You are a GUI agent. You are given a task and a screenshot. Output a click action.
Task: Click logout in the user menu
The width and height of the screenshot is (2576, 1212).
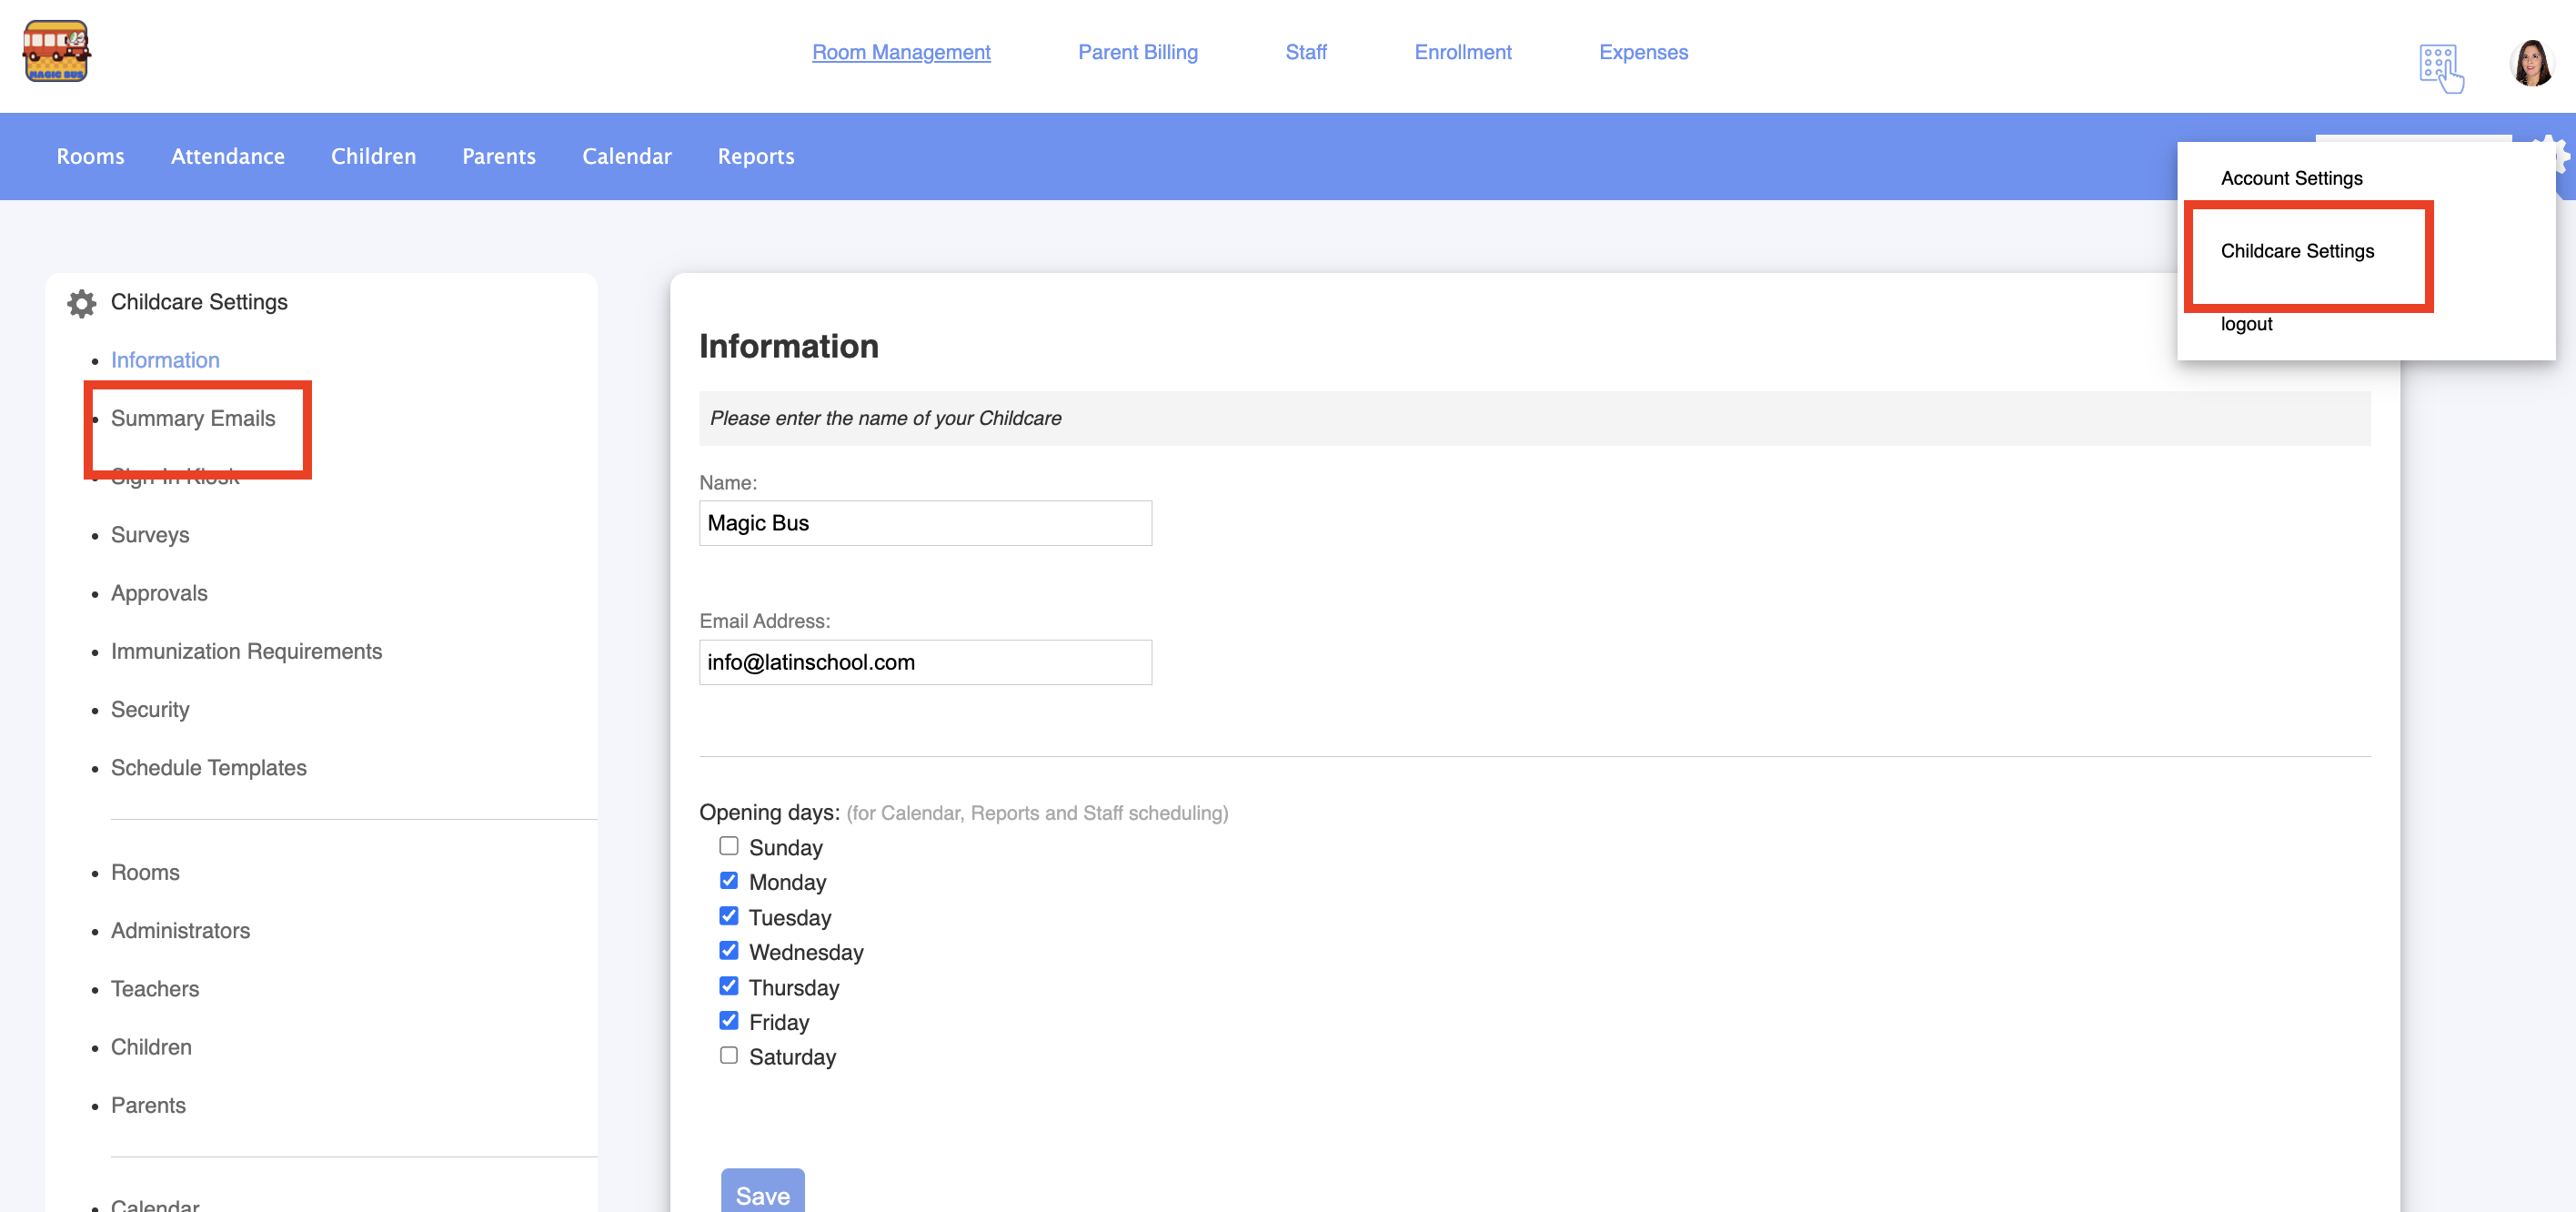tap(2246, 324)
